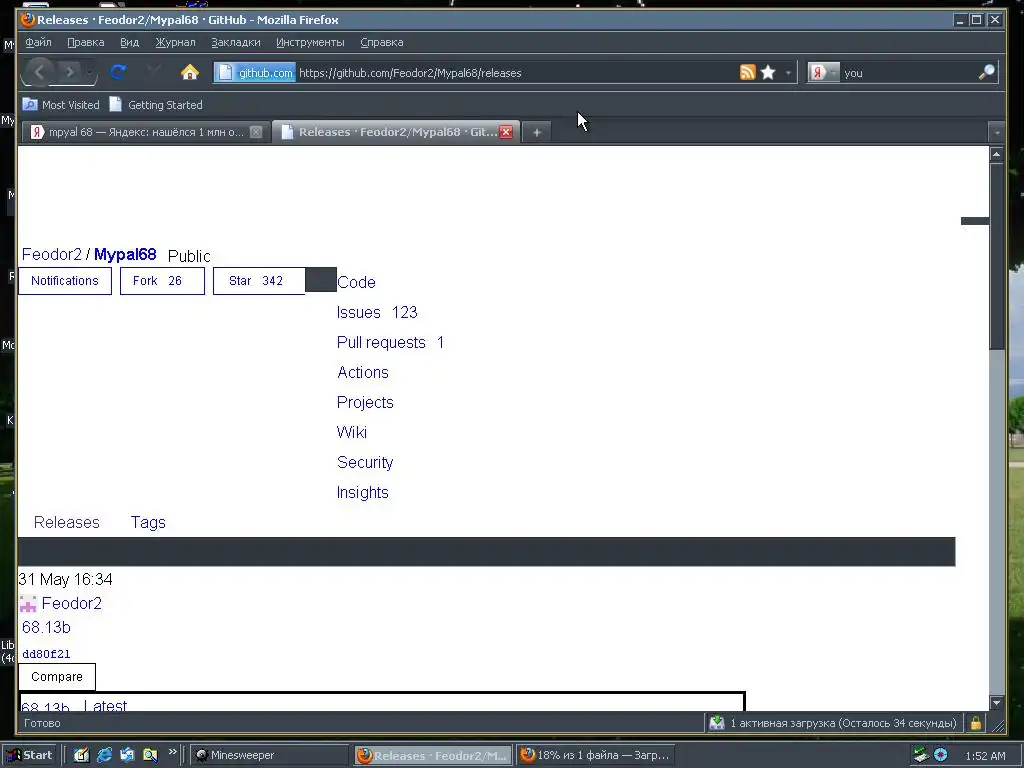Click the Forward navigation arrow

[x=70, y=72]
